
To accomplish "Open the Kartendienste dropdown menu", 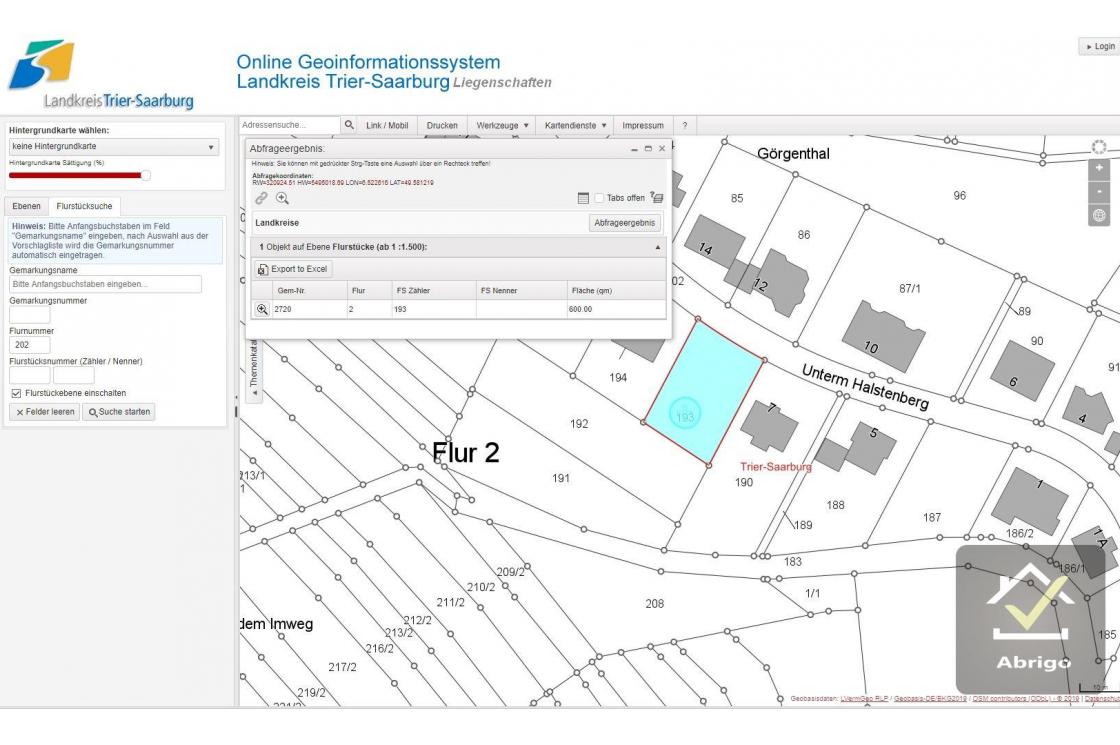I will (575, 125).
